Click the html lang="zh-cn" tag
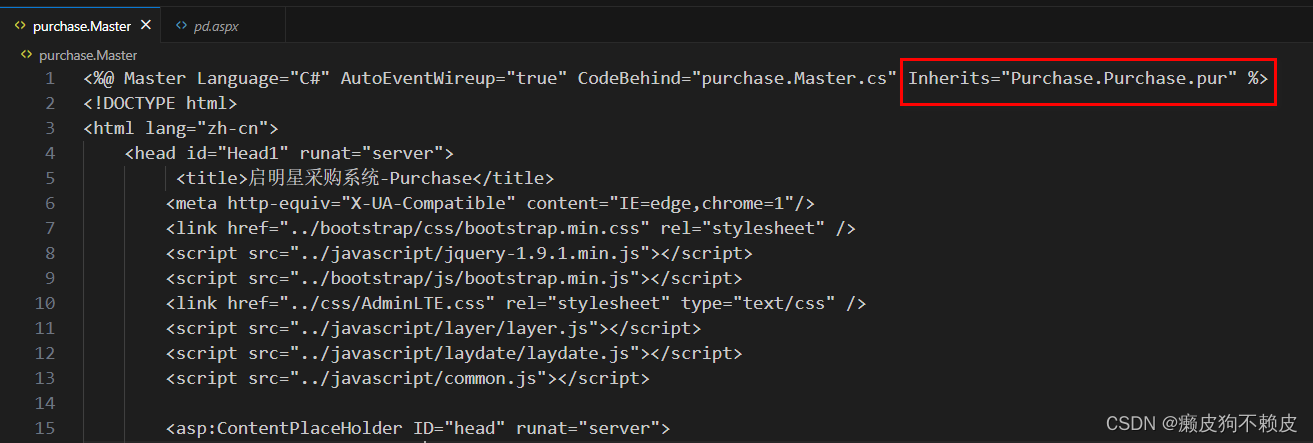1313x443 pixels. pos(180,128)
